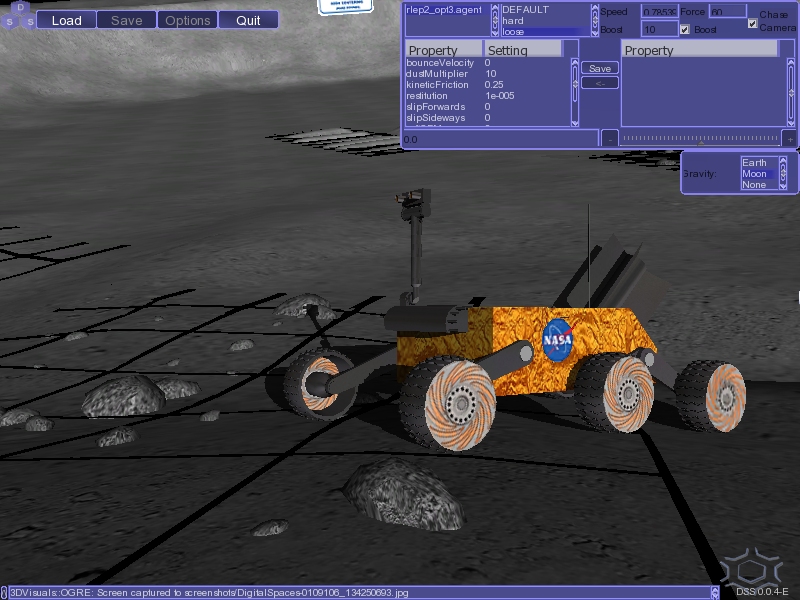
Task: Click the tick-mark slider thumb
Action: pyautogui.click(x=702, y=144)
